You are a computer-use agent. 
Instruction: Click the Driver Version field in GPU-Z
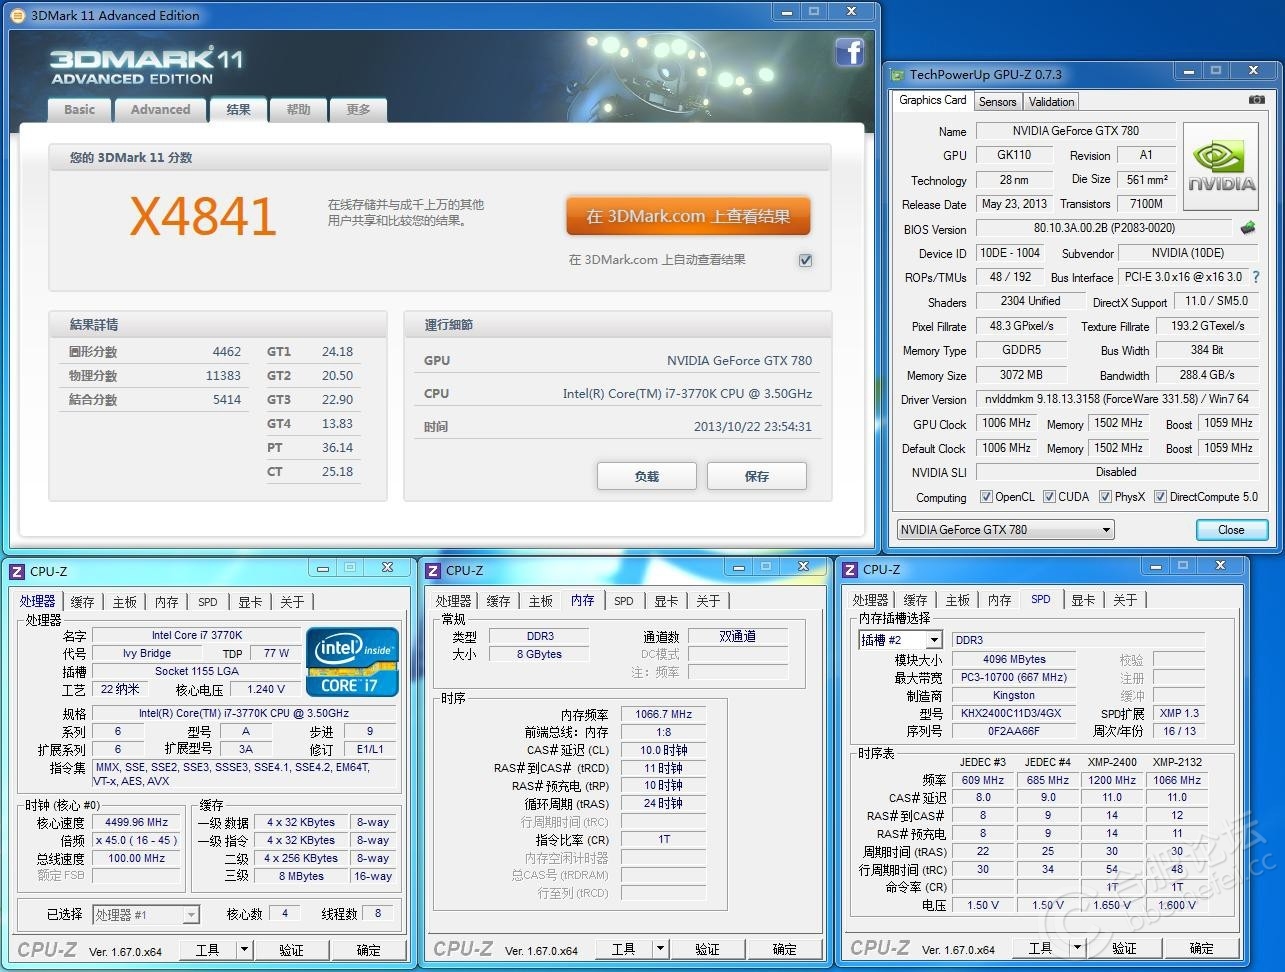[1115, 399]
